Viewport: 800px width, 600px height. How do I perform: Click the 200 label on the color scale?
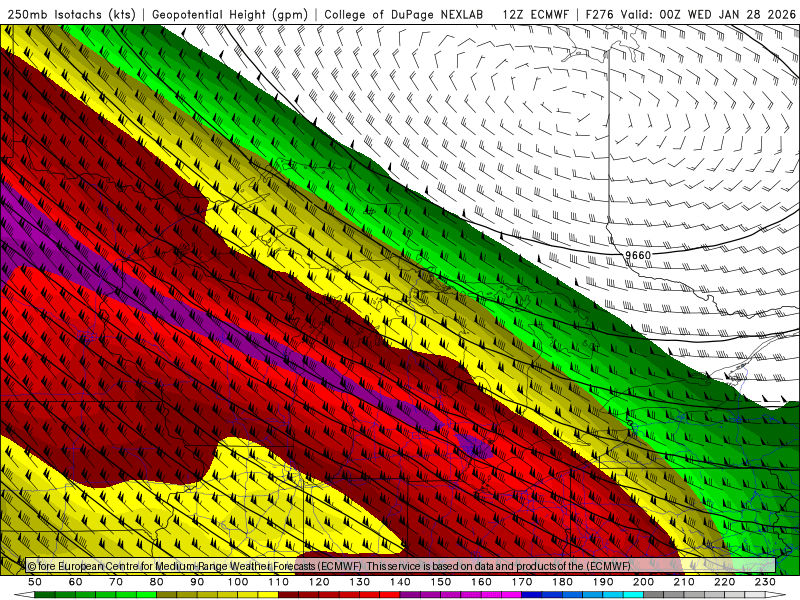coord(643,582)
